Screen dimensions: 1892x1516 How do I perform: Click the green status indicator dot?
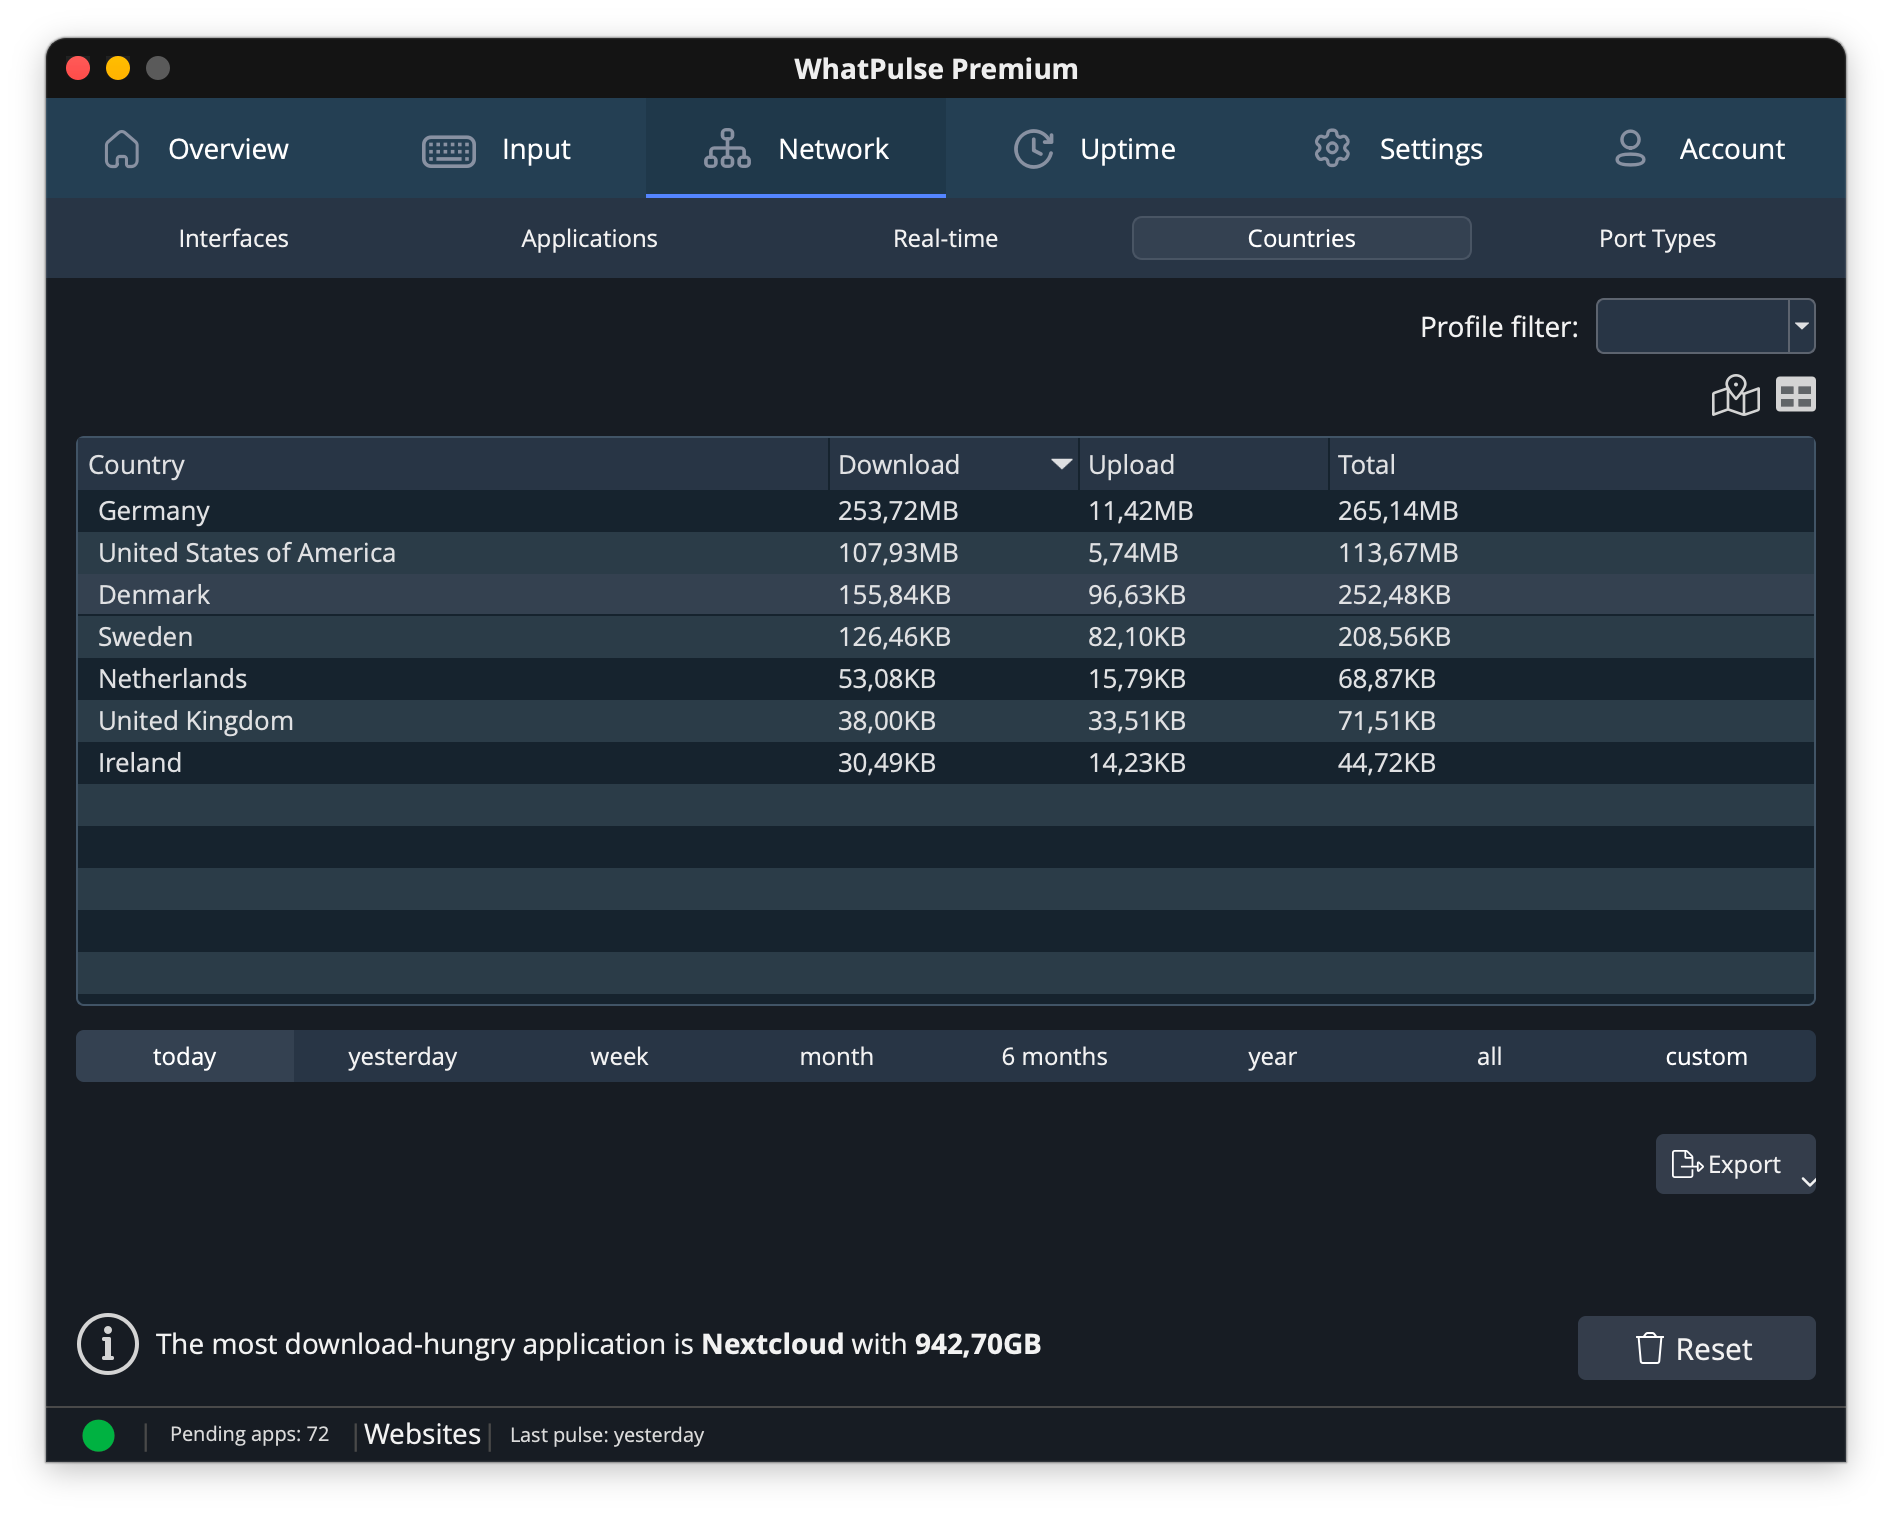coord(98,1435)
